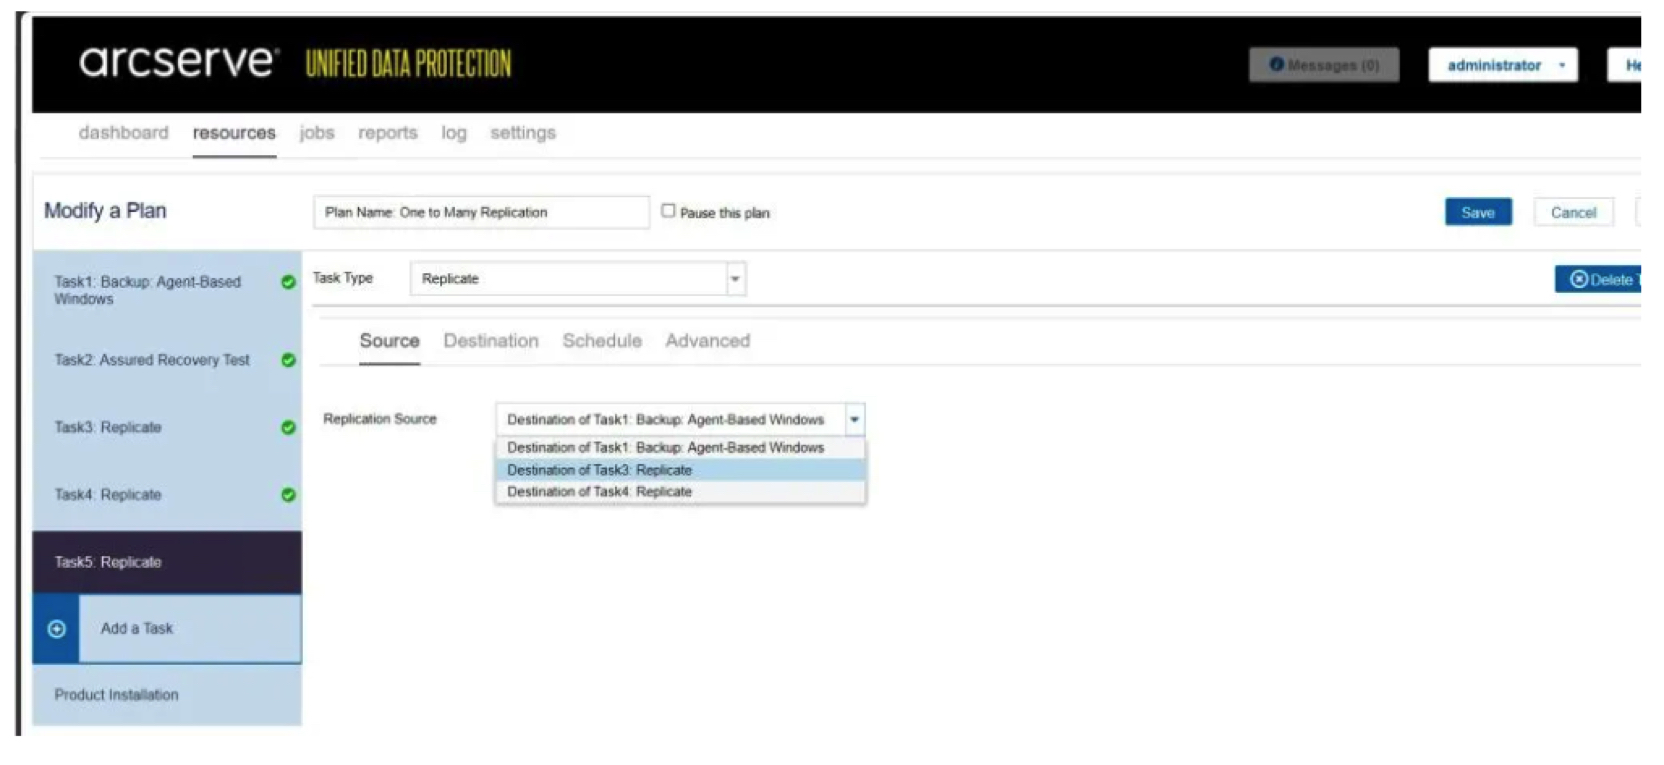Collapse the Replication Source dropdown arrow
This screenshot has width=1664, height=765.
click(x=854, y=419)
